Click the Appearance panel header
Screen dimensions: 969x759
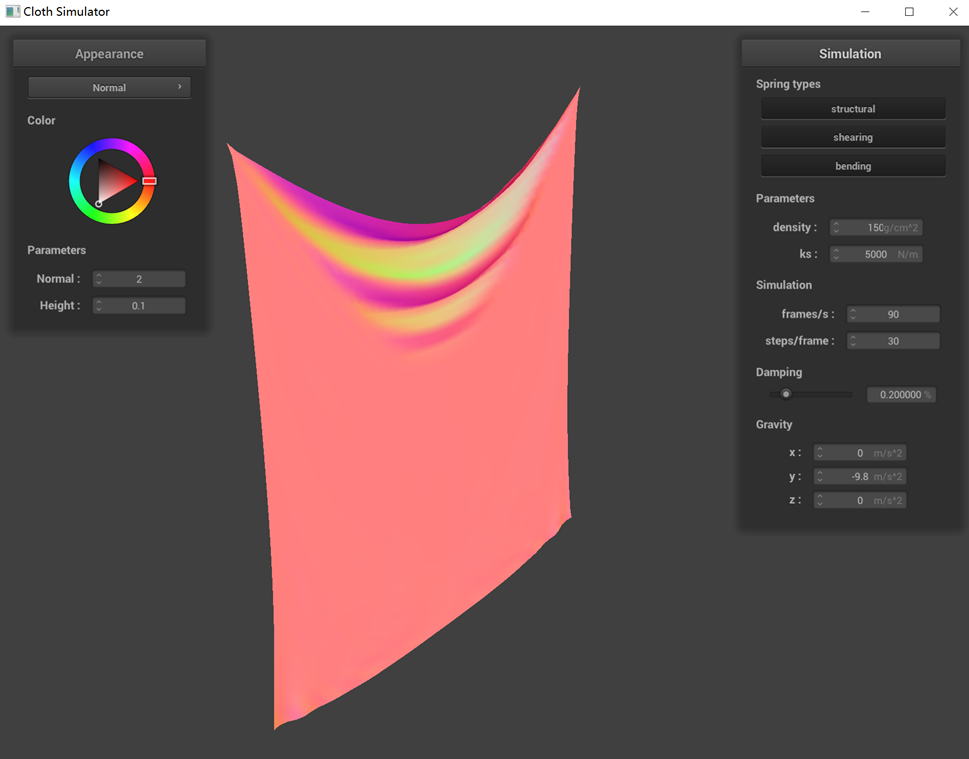coord(109,54)
